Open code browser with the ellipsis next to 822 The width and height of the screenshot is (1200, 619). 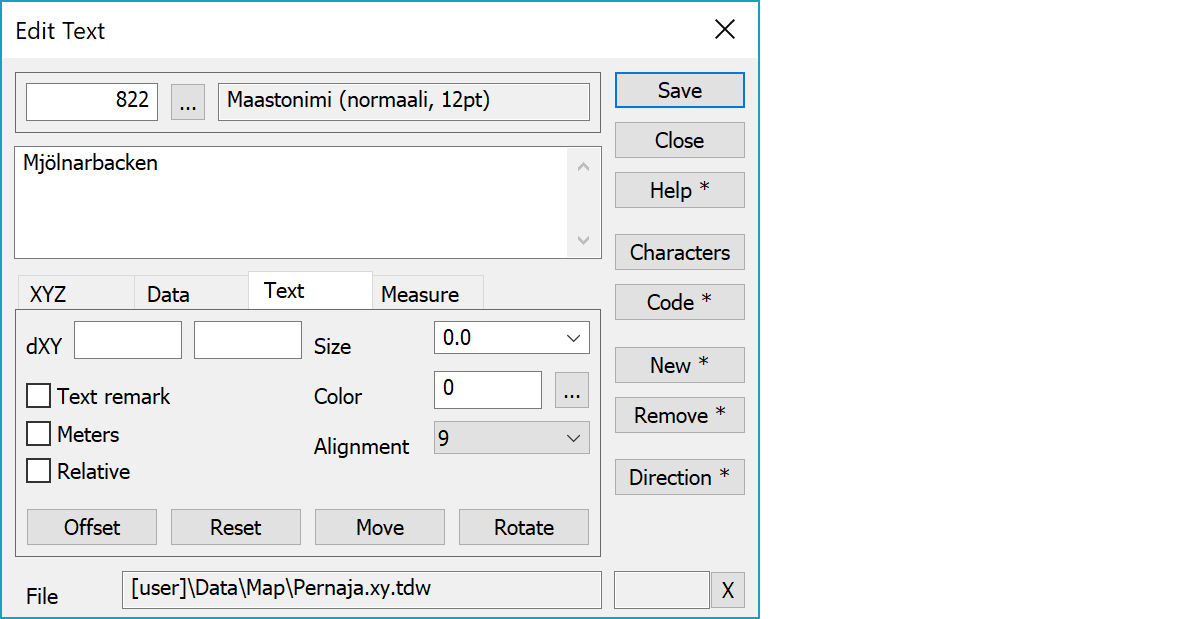click(x=188, y=102)
